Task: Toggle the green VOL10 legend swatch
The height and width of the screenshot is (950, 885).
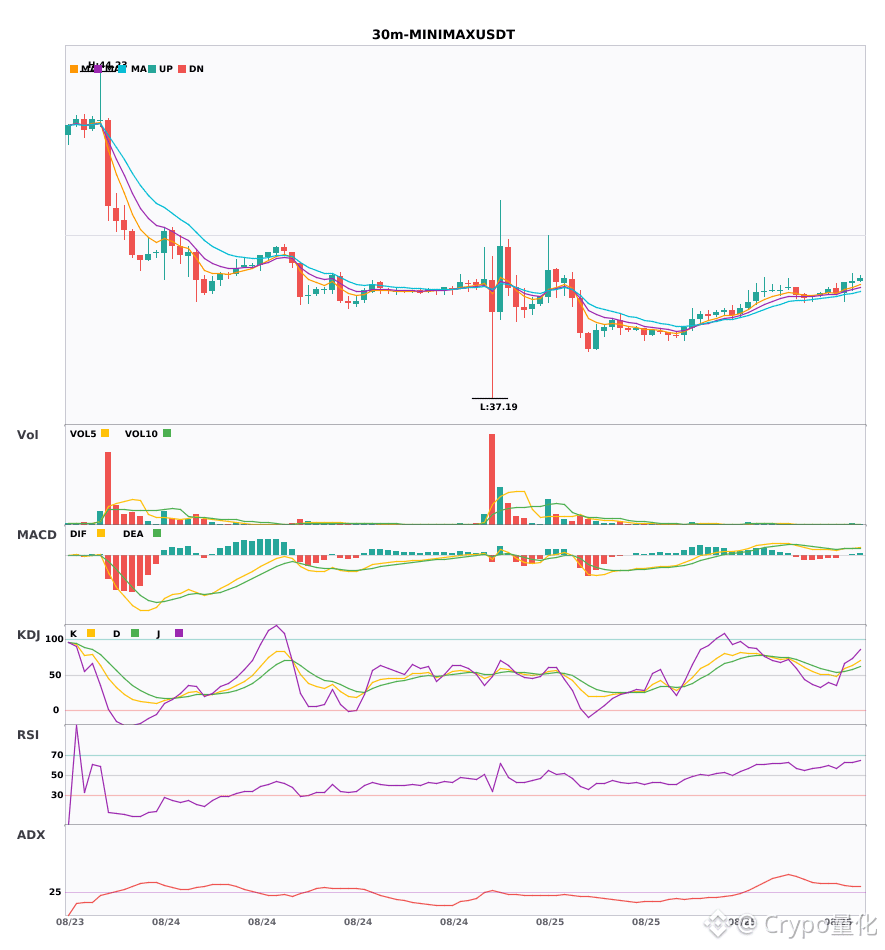Action: coord(167,433)
